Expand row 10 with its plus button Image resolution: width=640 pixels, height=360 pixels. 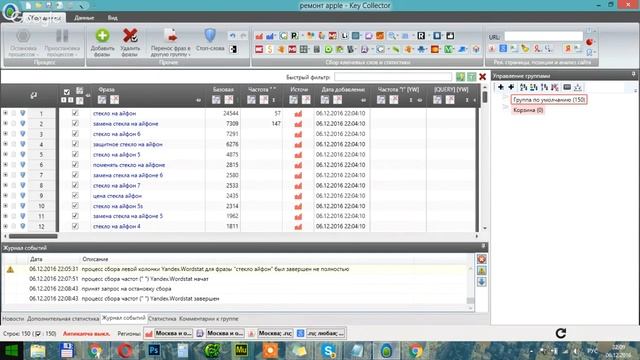[x=6, y=206]
